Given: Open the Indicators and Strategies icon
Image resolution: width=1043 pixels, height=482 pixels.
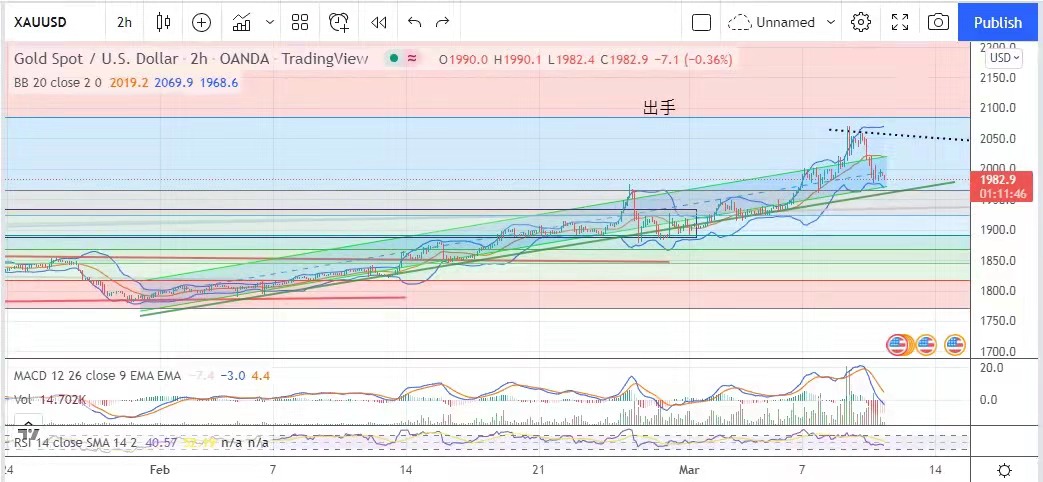Looking at the screenshot, I should pos(241,22).
